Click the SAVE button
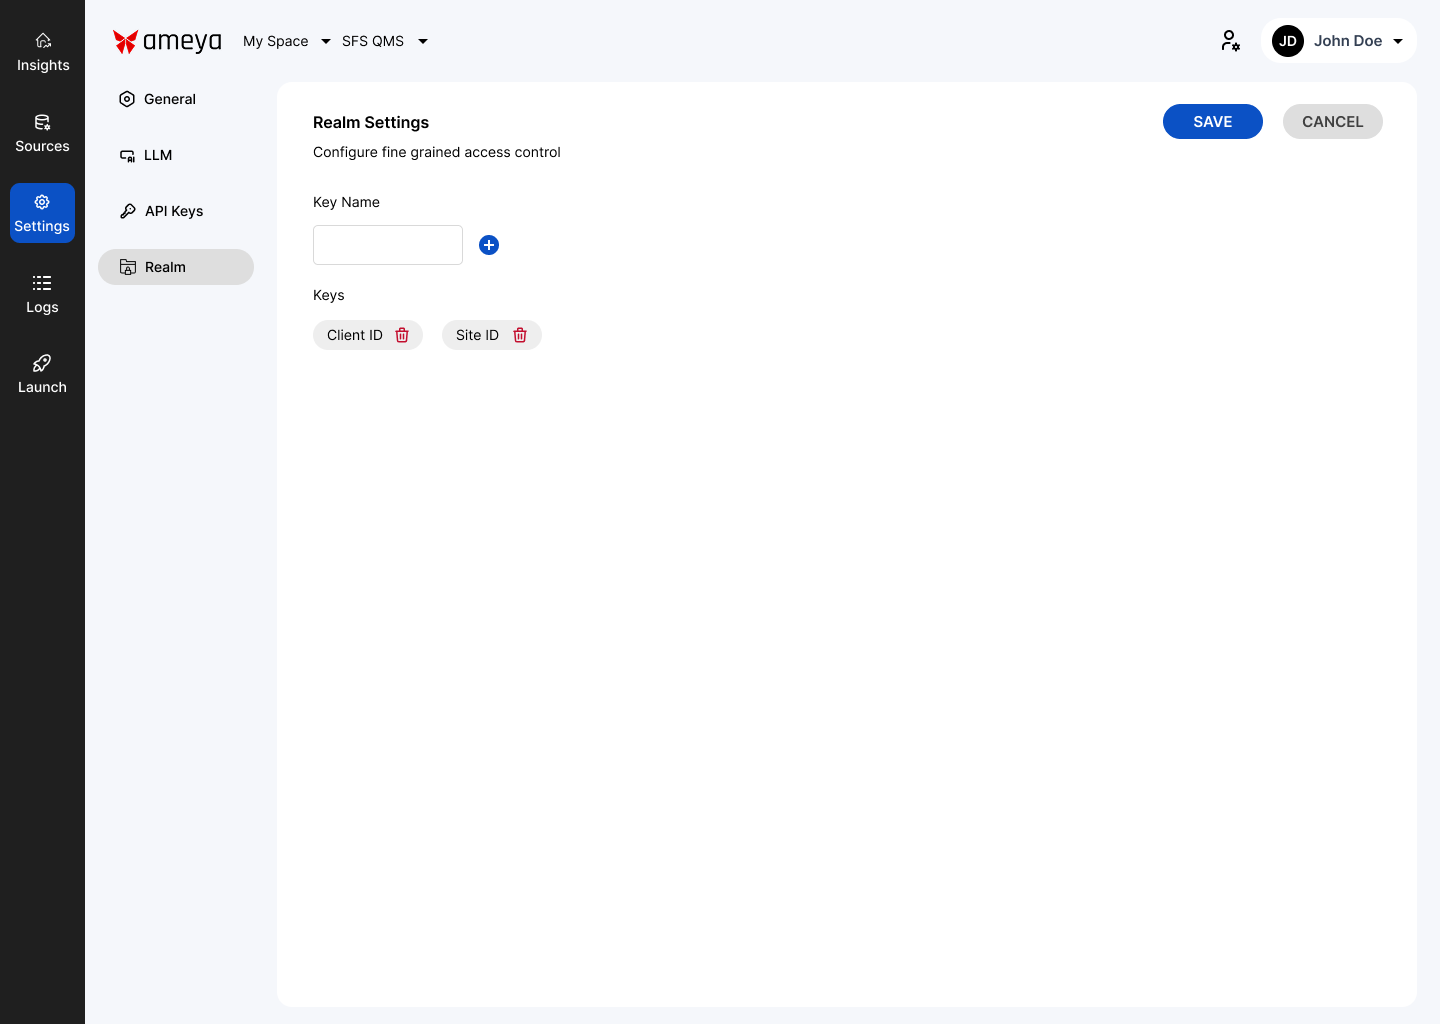Image resolution: width=1440 pixels, height=1024 pixels. [x=1212, y=122]
